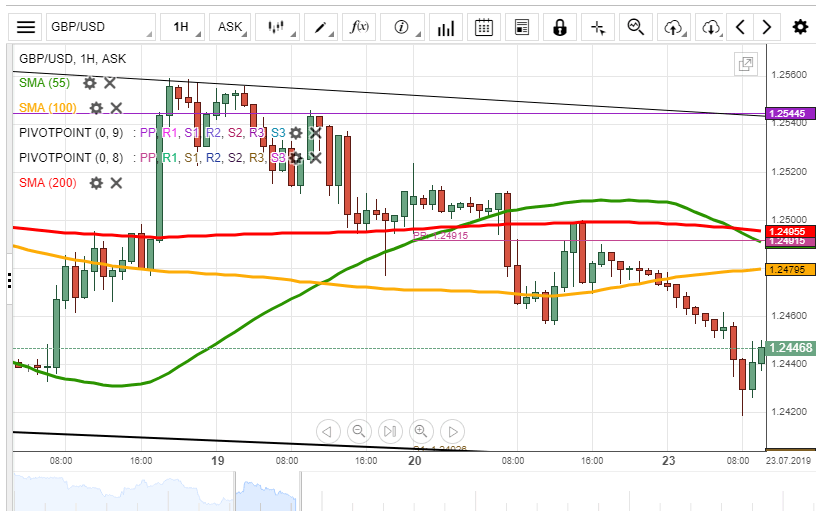Open the info dropdown
This screenshot has height=516, width=820.
403,27
